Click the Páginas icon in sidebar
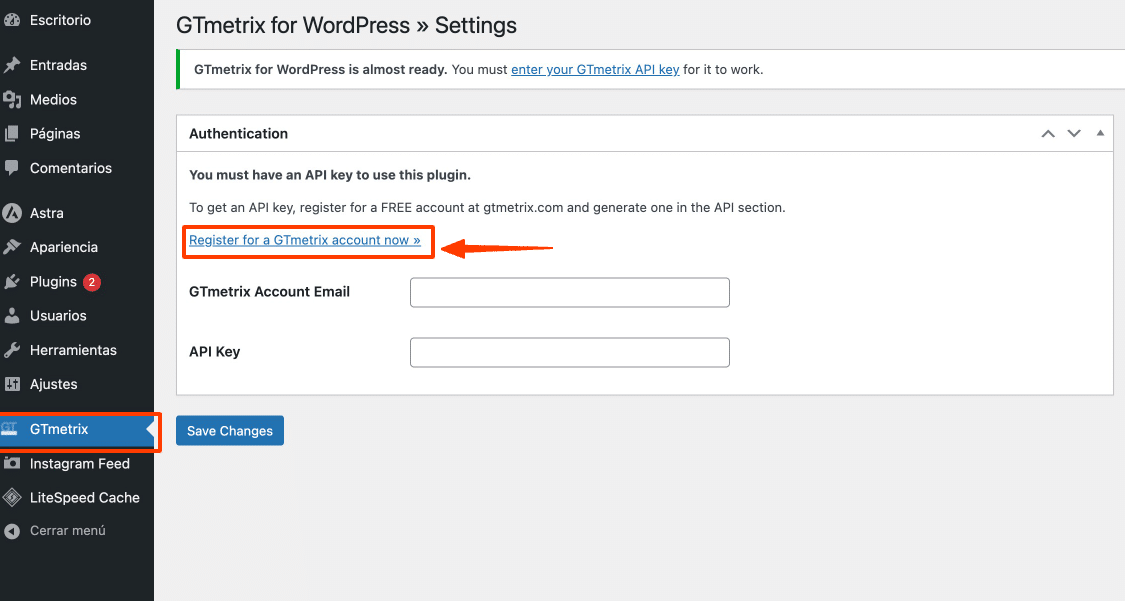1125x601 pixels. pyautogui.click(x=11, y=133)
